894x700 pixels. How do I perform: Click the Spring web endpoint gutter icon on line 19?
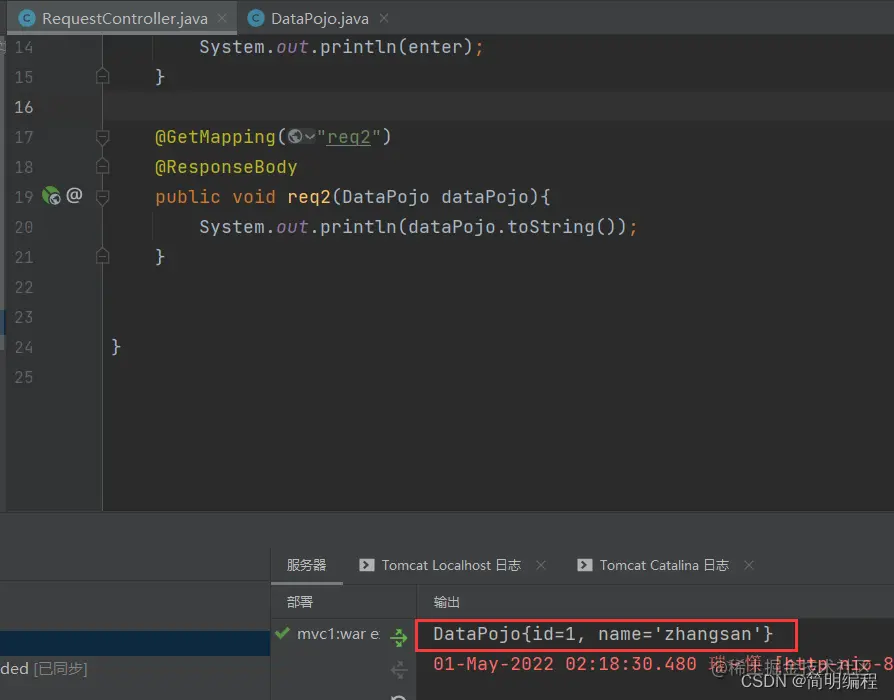[x=51, y=196]
